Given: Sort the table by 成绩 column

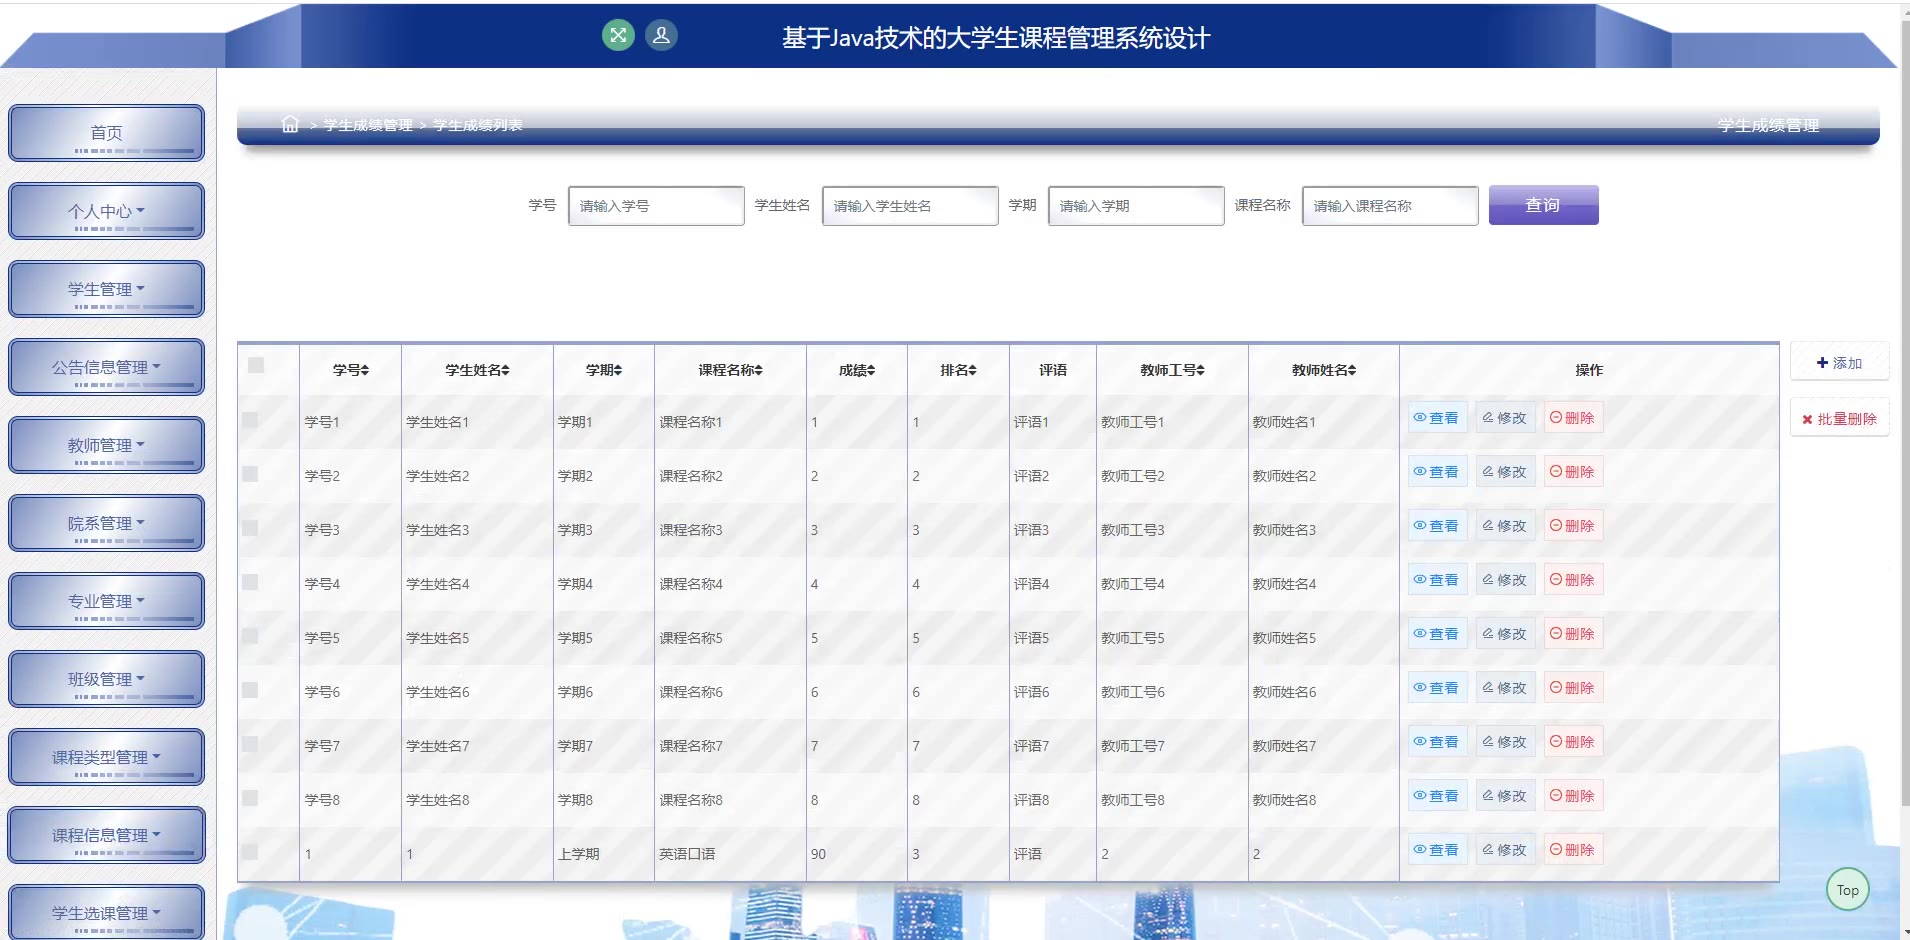Looking at the screenshot, I should tap(857, 370).
